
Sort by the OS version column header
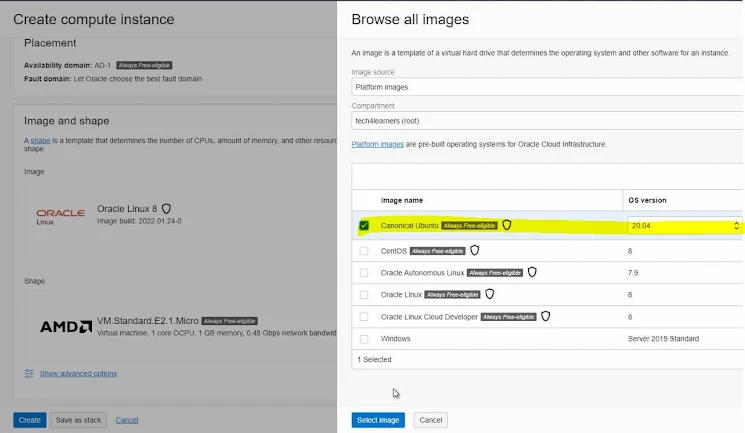[x=647, y=200]
